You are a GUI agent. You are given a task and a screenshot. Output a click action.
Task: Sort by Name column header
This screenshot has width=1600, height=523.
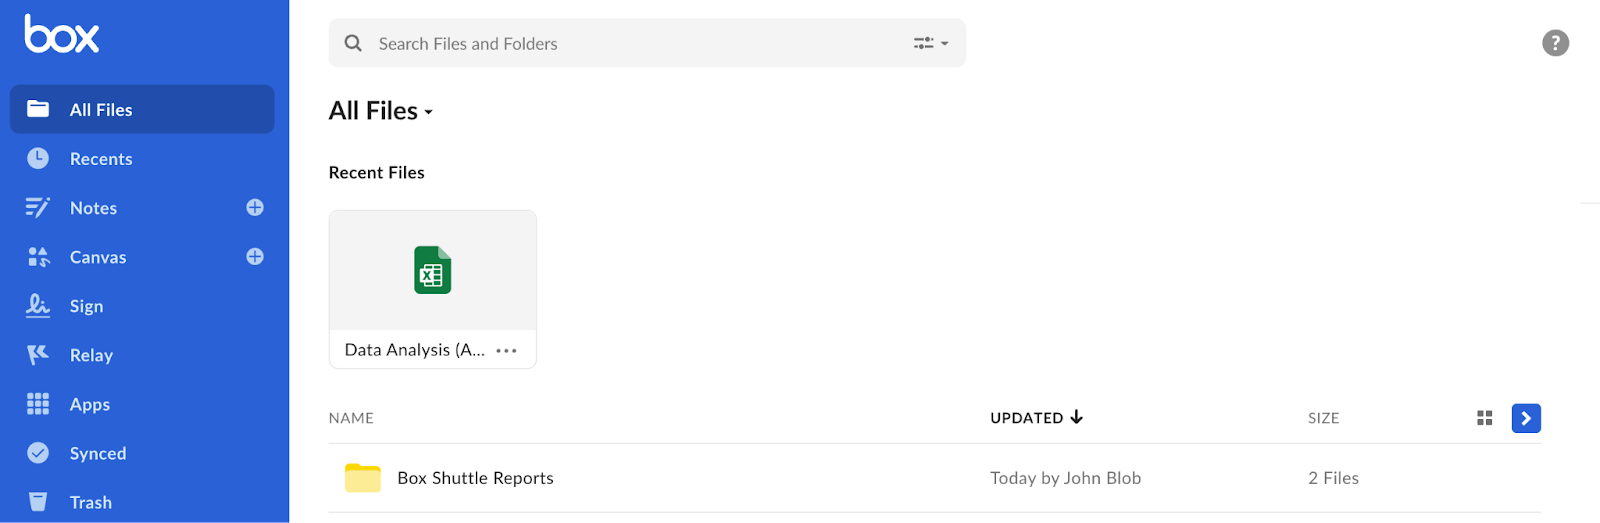(351, 418)
